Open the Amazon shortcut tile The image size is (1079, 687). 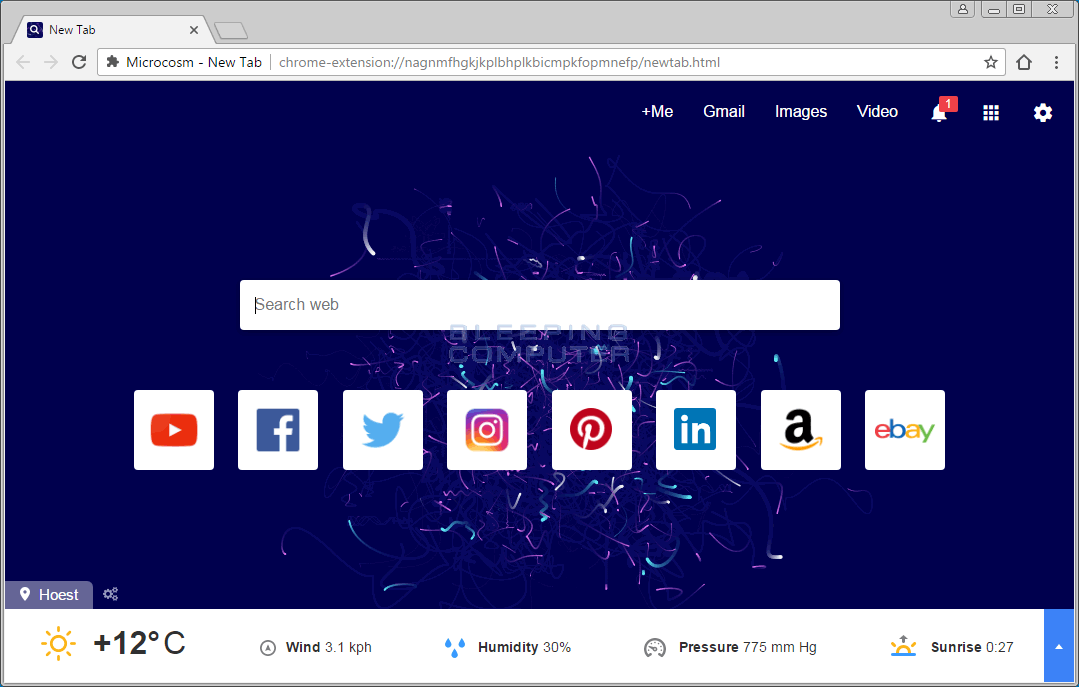(801, 430)
